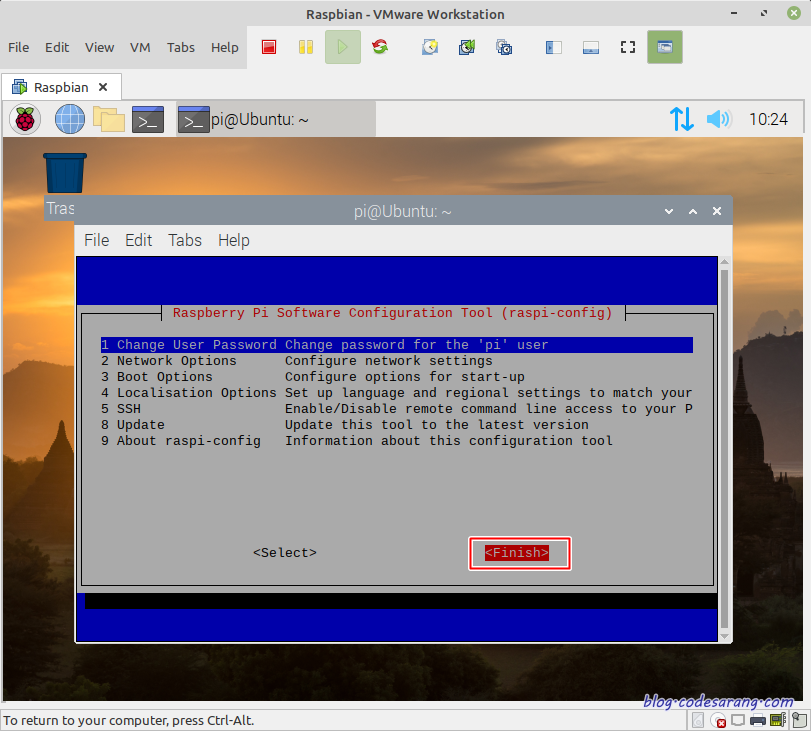Open the snapshot manager icon
The height and width of the screenshot is (731, 811).
point(504,47)
